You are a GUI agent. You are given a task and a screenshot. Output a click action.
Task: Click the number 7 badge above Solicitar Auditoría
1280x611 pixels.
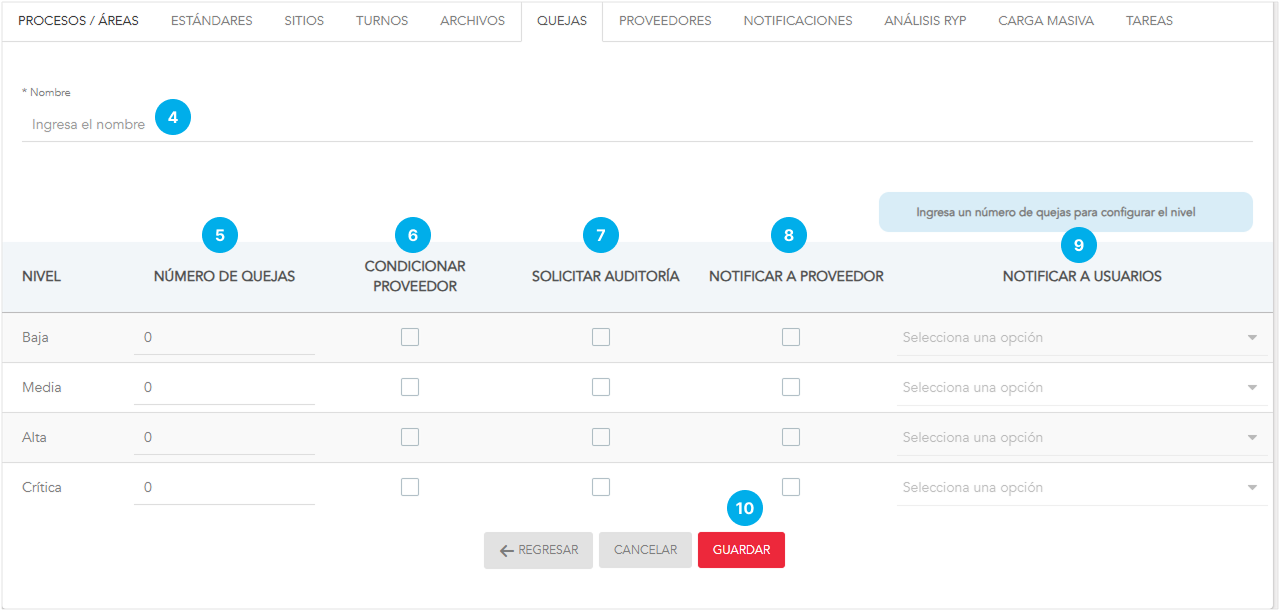point(601,235)
